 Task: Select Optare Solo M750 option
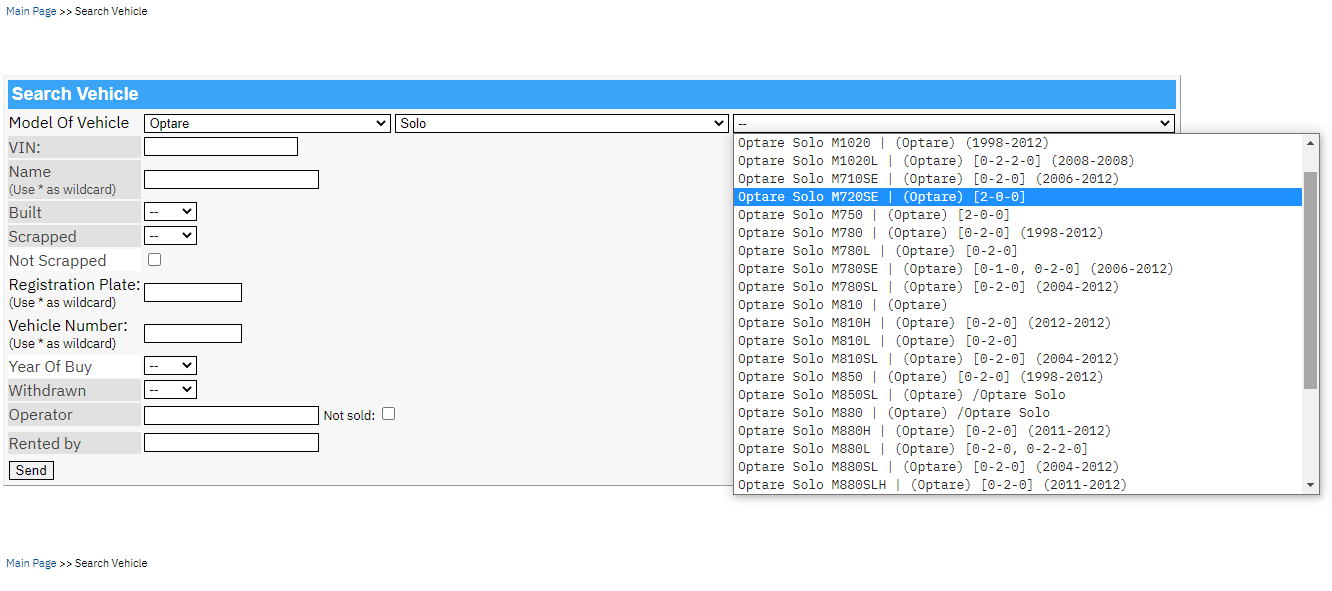(1018, 215)
